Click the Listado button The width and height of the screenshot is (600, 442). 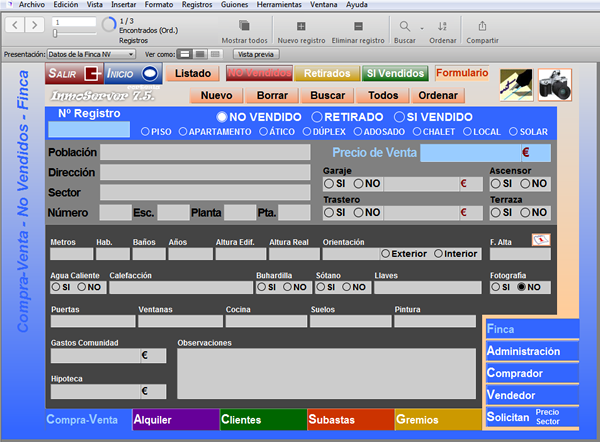[x=193, y=73]
